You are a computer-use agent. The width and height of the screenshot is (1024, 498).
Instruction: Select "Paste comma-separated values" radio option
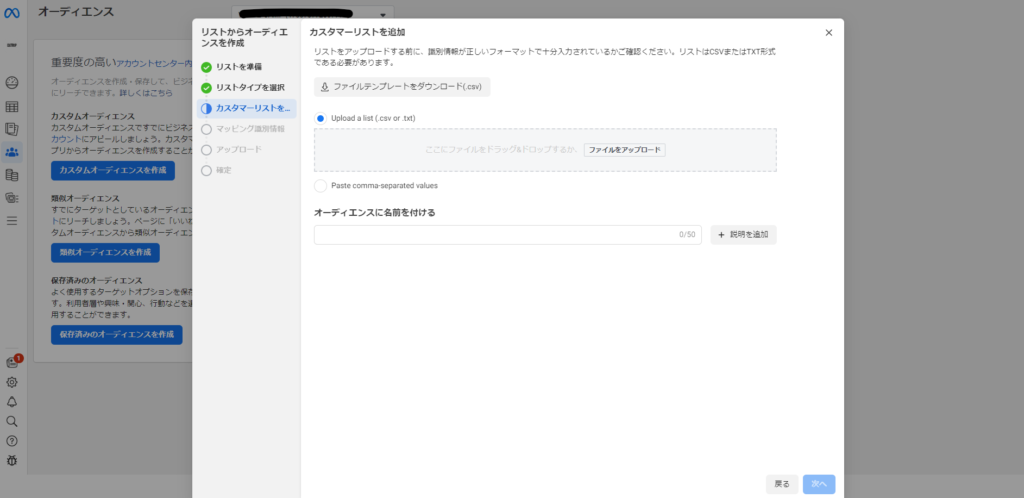(x=320, y=185)
